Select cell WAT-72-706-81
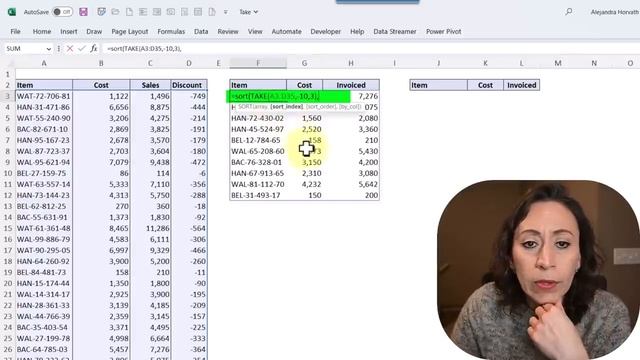The image size is (640, 360). pyautogui.click(x=44, y=96)
